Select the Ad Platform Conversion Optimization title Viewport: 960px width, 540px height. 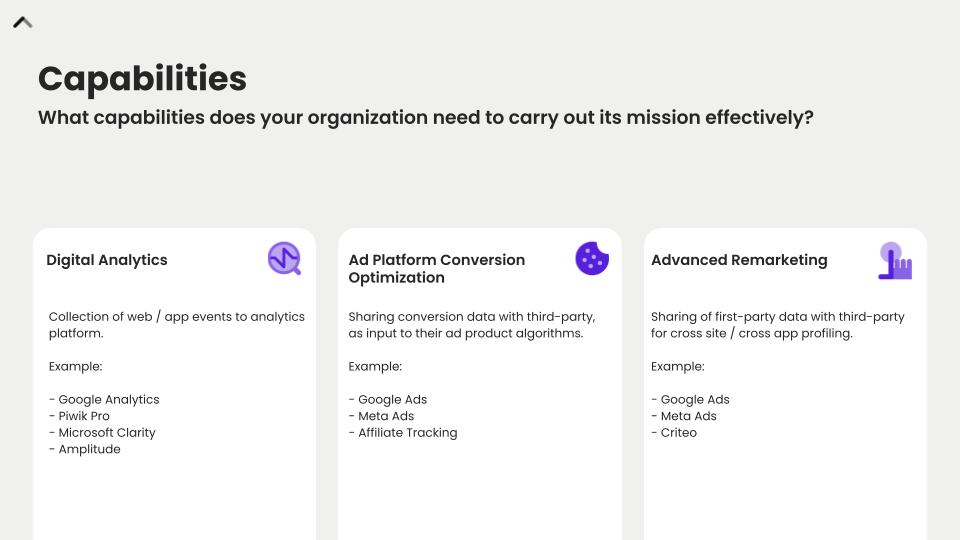tap(437, 269)
